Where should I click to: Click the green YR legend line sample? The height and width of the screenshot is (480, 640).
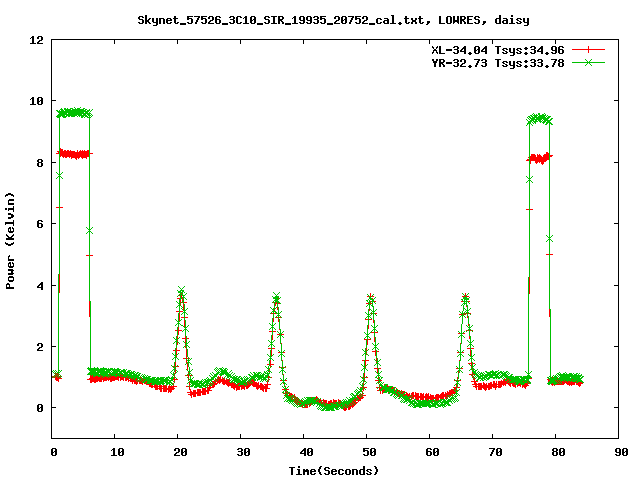click(x=588, y=62)
